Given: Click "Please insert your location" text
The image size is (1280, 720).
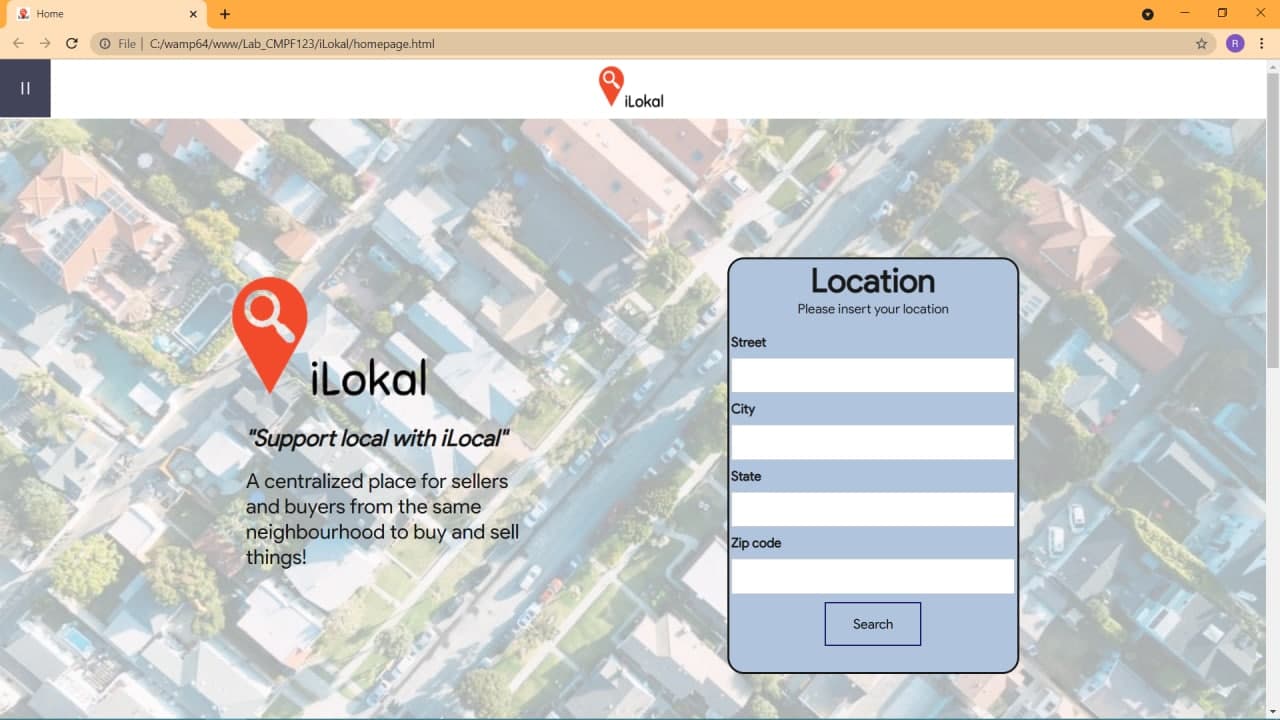Looking at the screenshot, I should (x=873, y=309).
